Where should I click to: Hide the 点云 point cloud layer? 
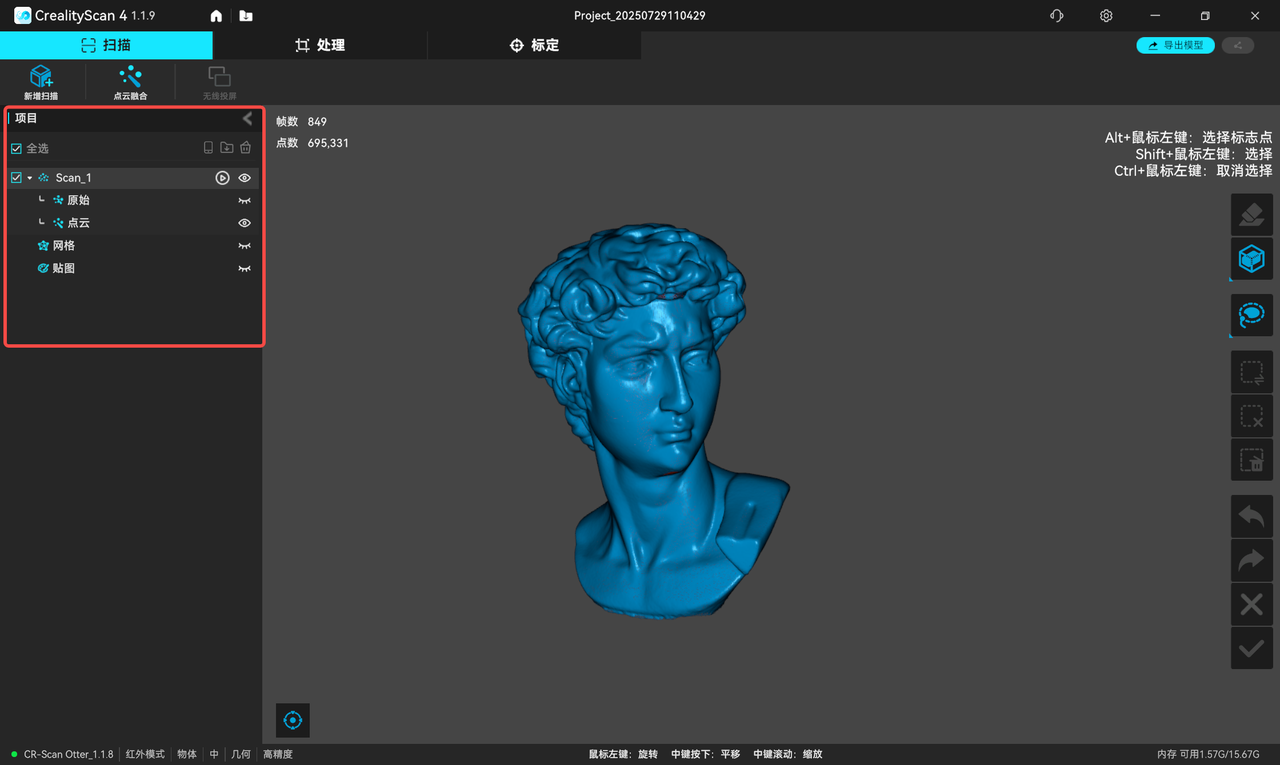coord(244,223)
